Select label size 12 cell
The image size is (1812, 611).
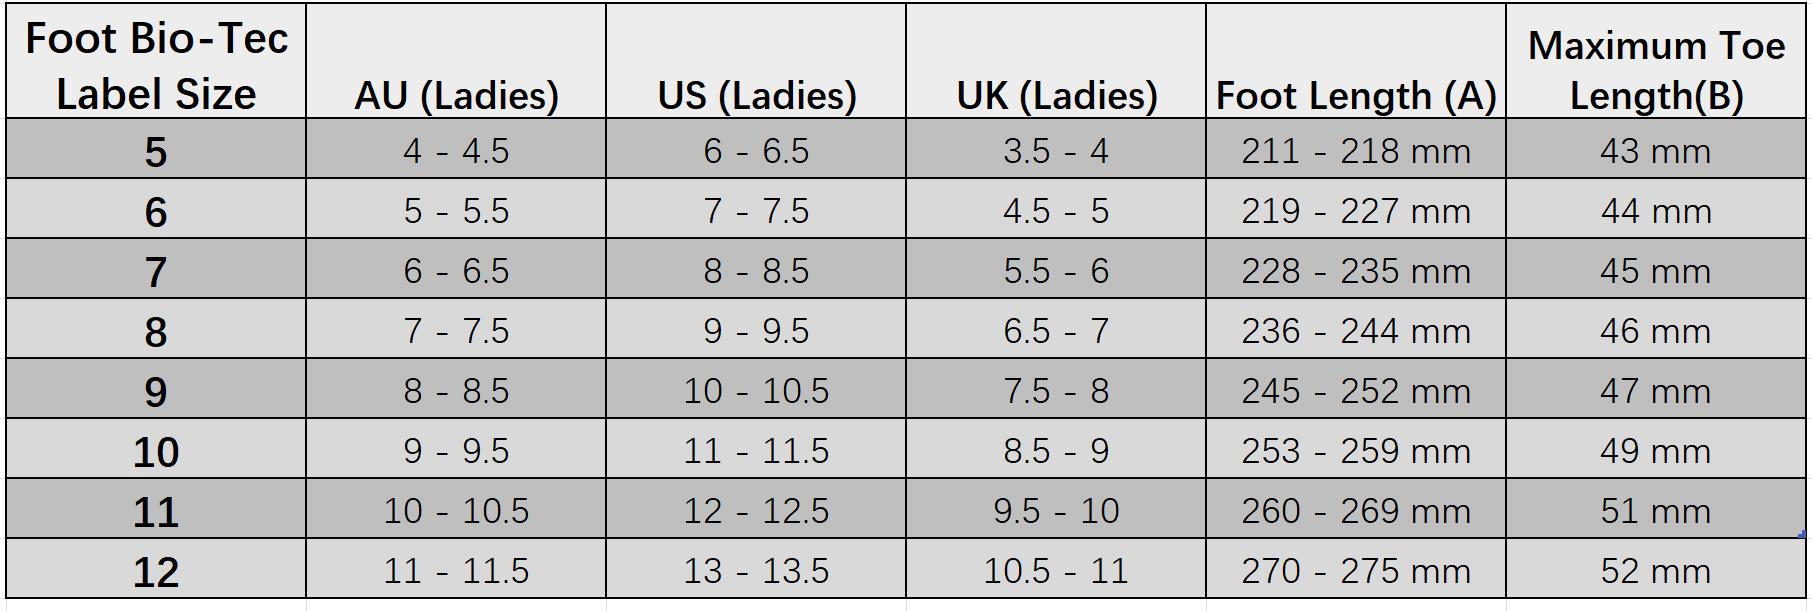(x=156, y=568)
